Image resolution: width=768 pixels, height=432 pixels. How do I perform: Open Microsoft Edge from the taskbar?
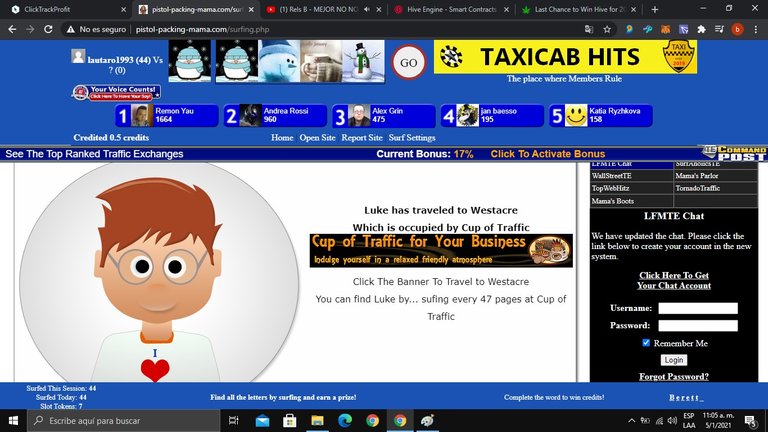(345, 420)
